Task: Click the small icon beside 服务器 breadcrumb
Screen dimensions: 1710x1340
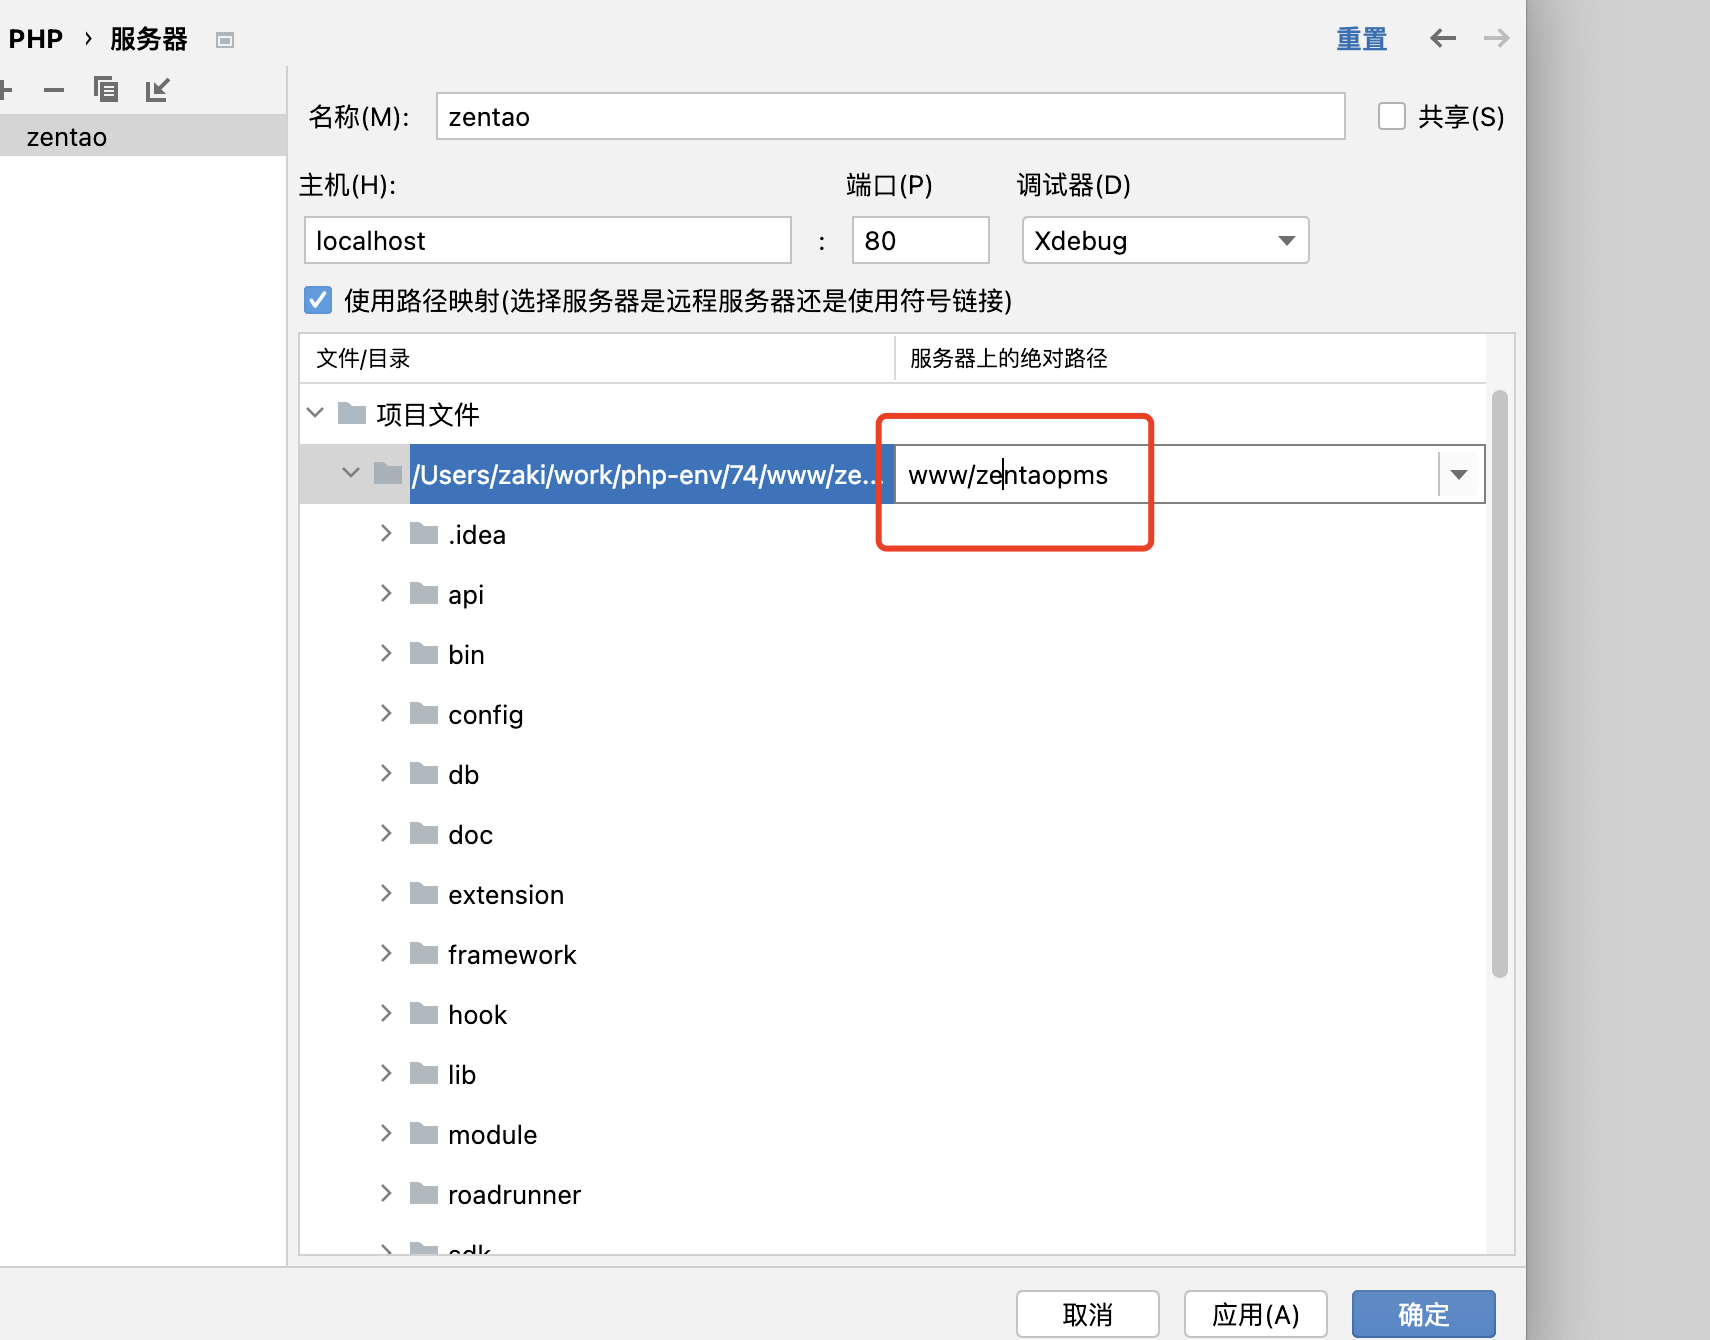Action: click(x=225, y=40)
